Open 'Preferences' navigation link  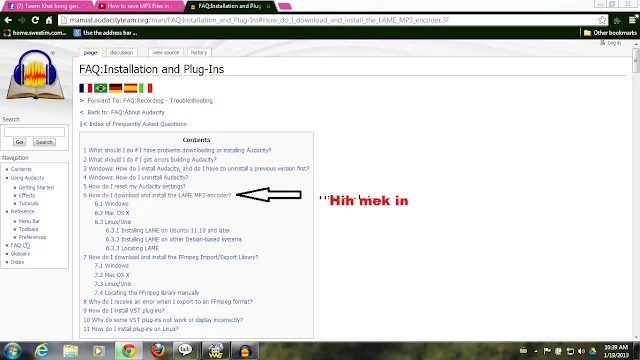(x=32, y=237)
